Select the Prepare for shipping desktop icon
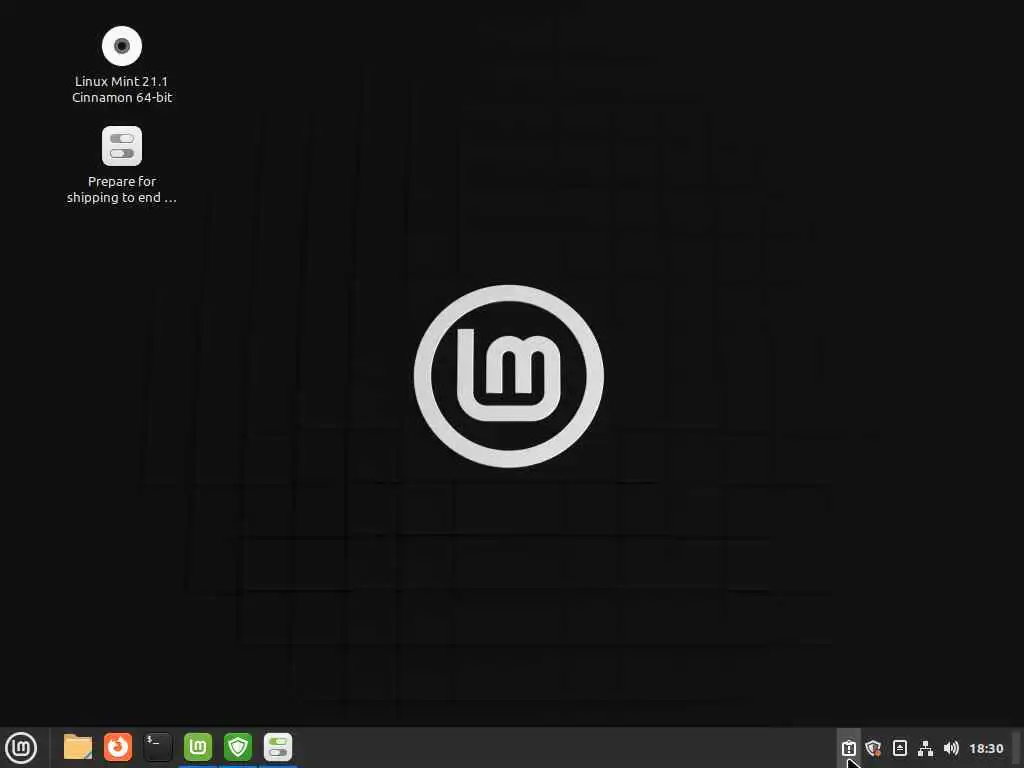The image size is (1024, 768). 122,146
